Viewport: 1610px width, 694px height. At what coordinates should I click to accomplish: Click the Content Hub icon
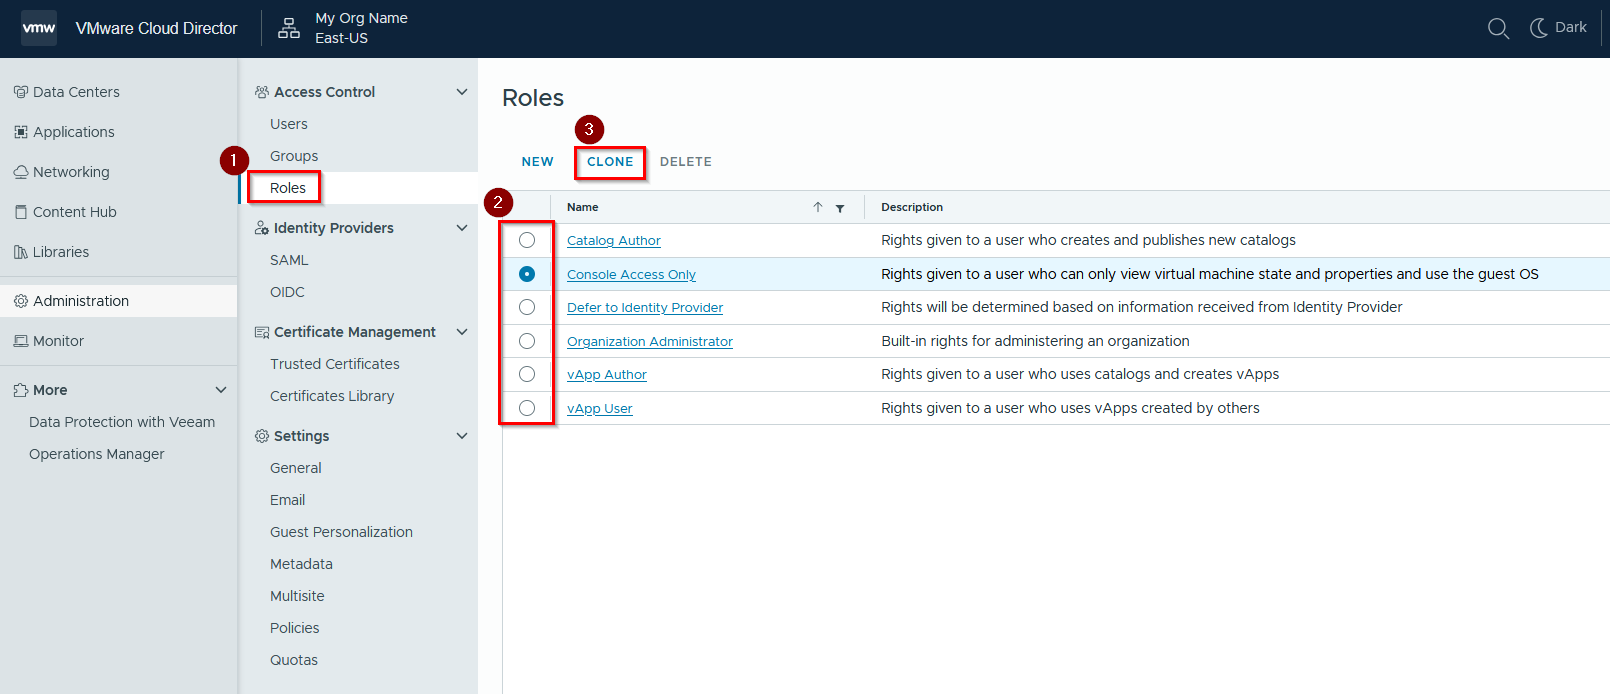point(21,212)
